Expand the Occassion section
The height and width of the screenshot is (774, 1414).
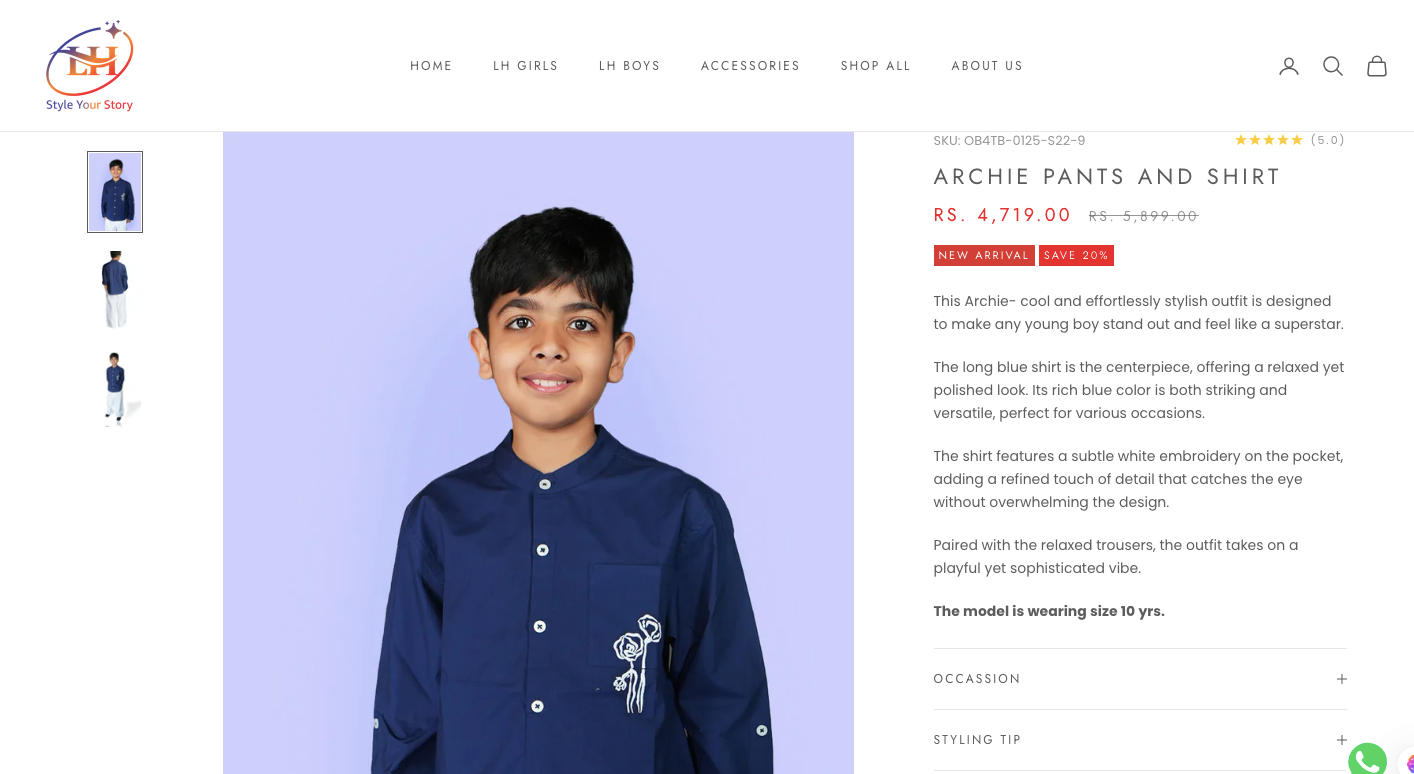click(1140, 679)
